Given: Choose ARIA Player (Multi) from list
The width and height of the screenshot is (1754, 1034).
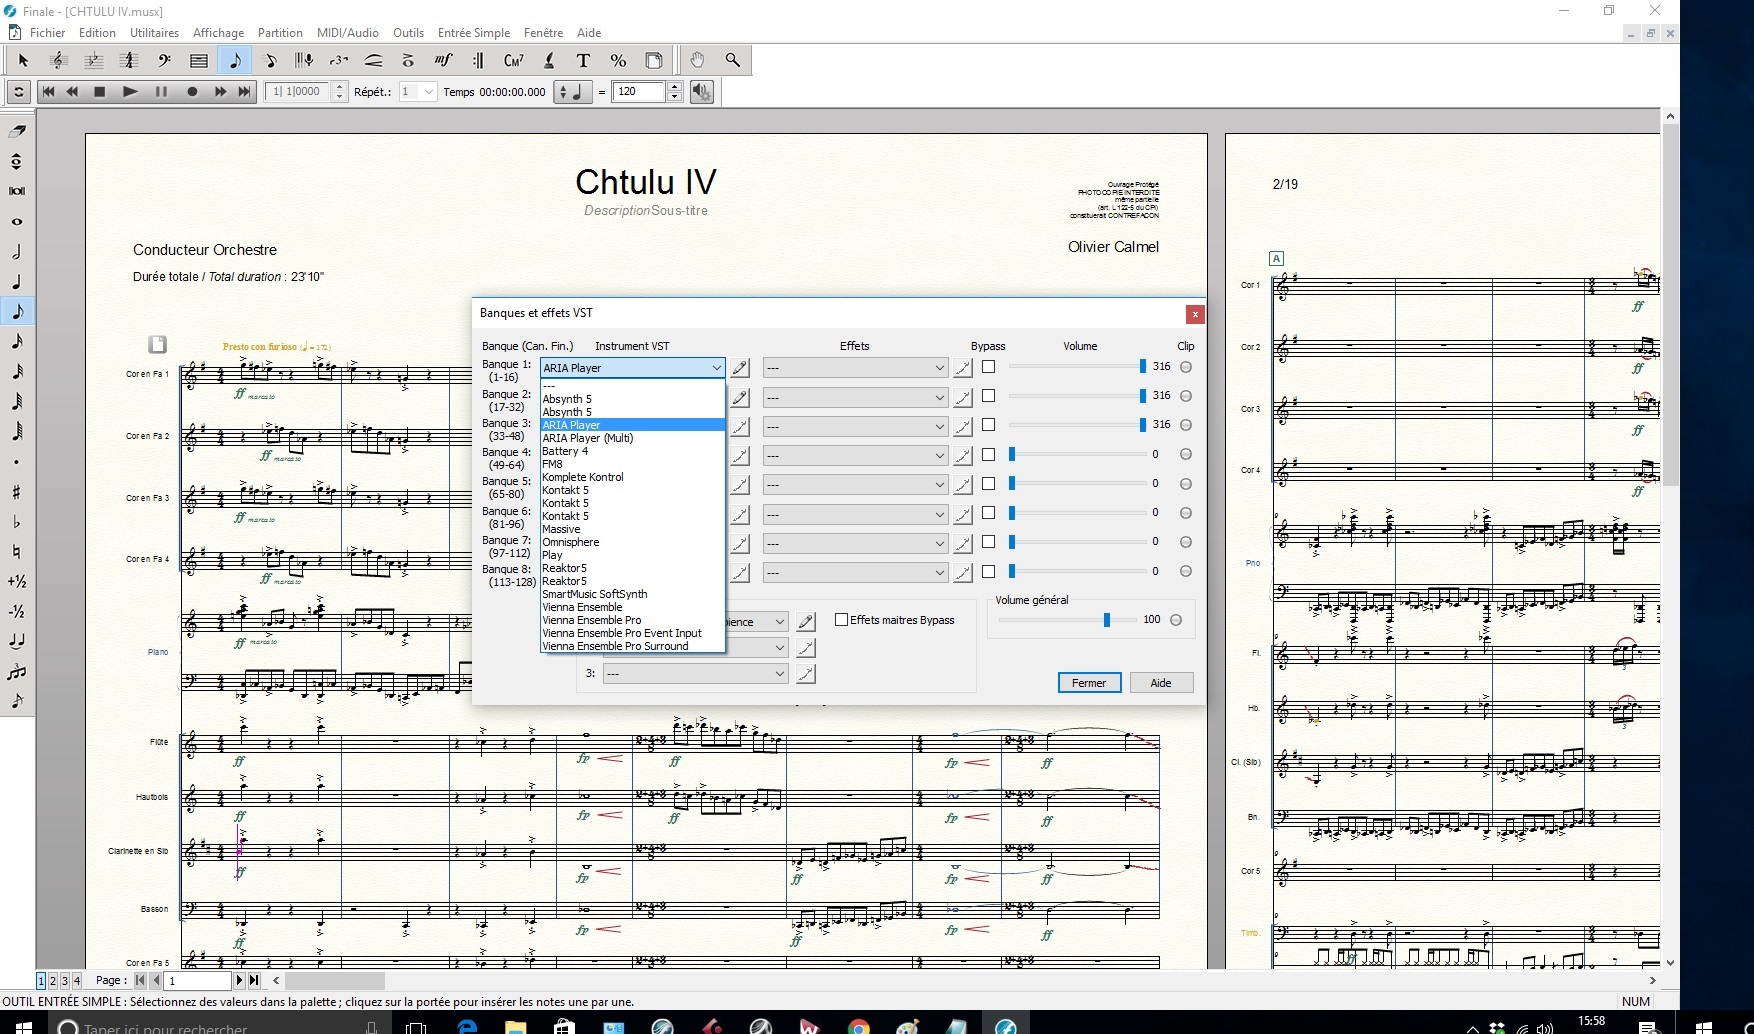Looking at the screenshot, I should click(x=632, y=438).
